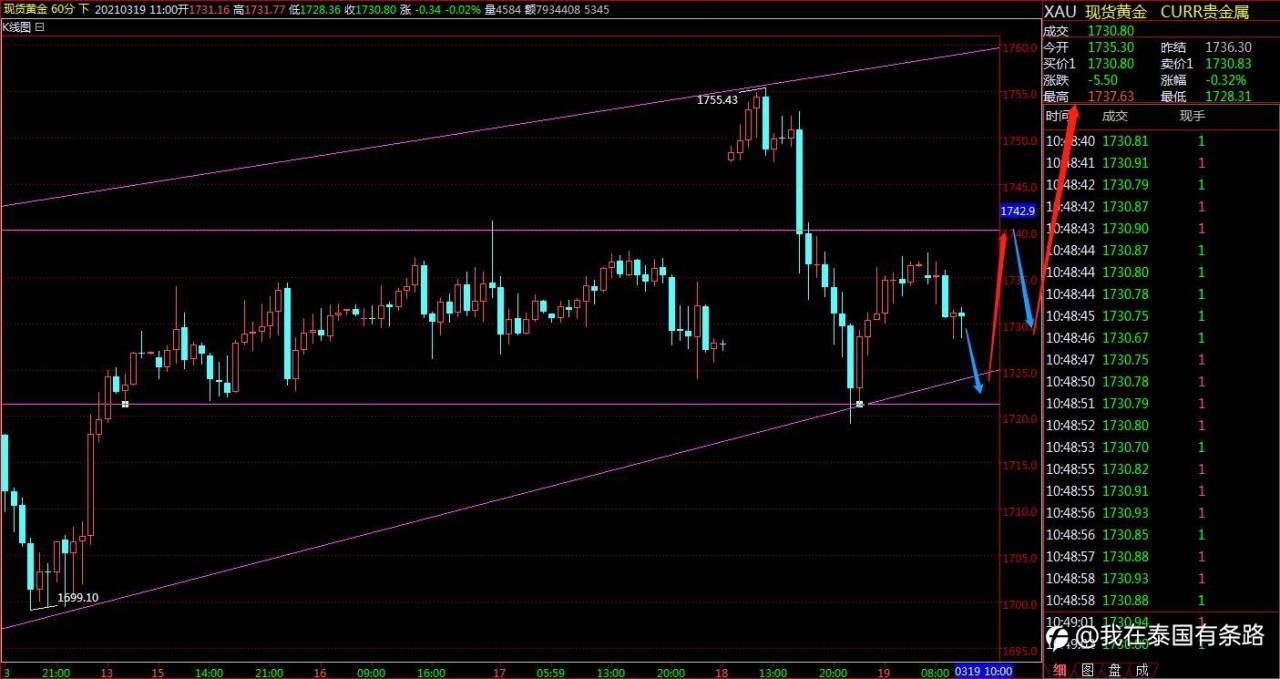
Task: Collapse the K线图 panel box icon
Action: point(39,28)
